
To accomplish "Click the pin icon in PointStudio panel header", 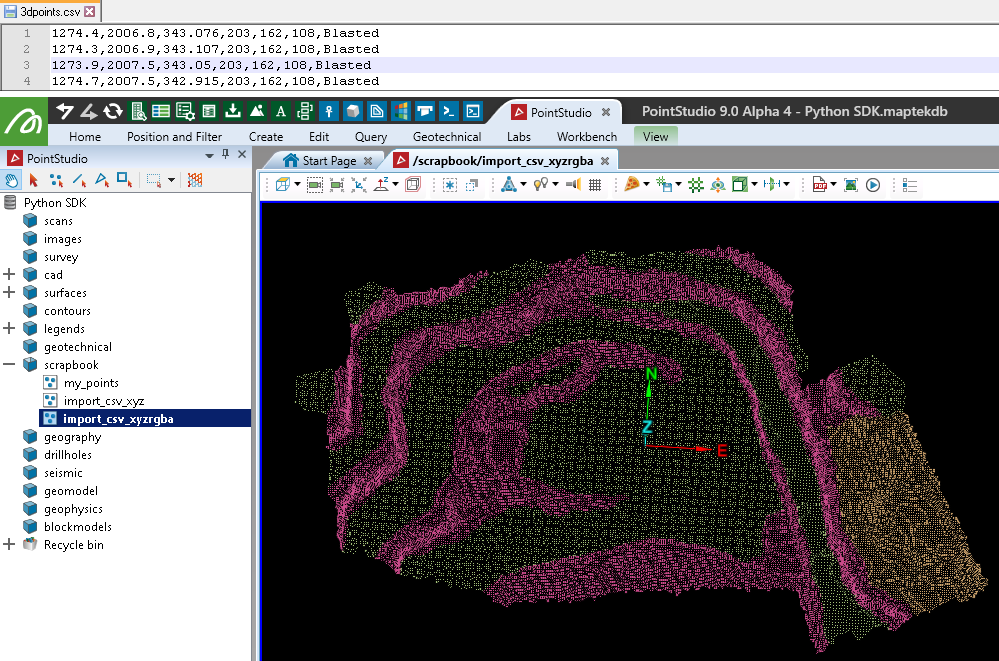I will pyautogui.click(x=225, y=154).
